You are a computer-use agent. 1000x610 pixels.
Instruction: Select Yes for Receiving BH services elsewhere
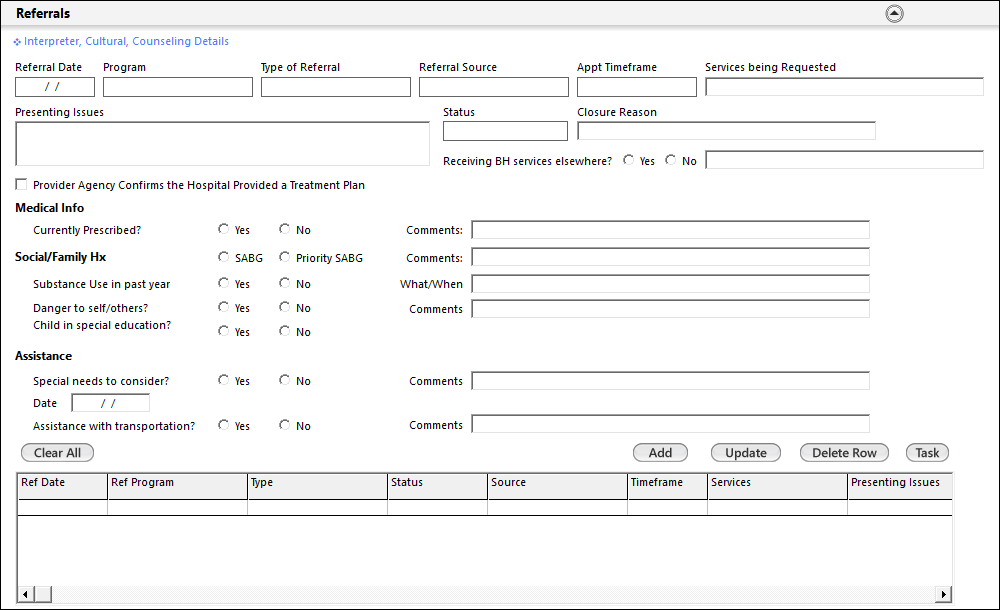click(628, 160)
